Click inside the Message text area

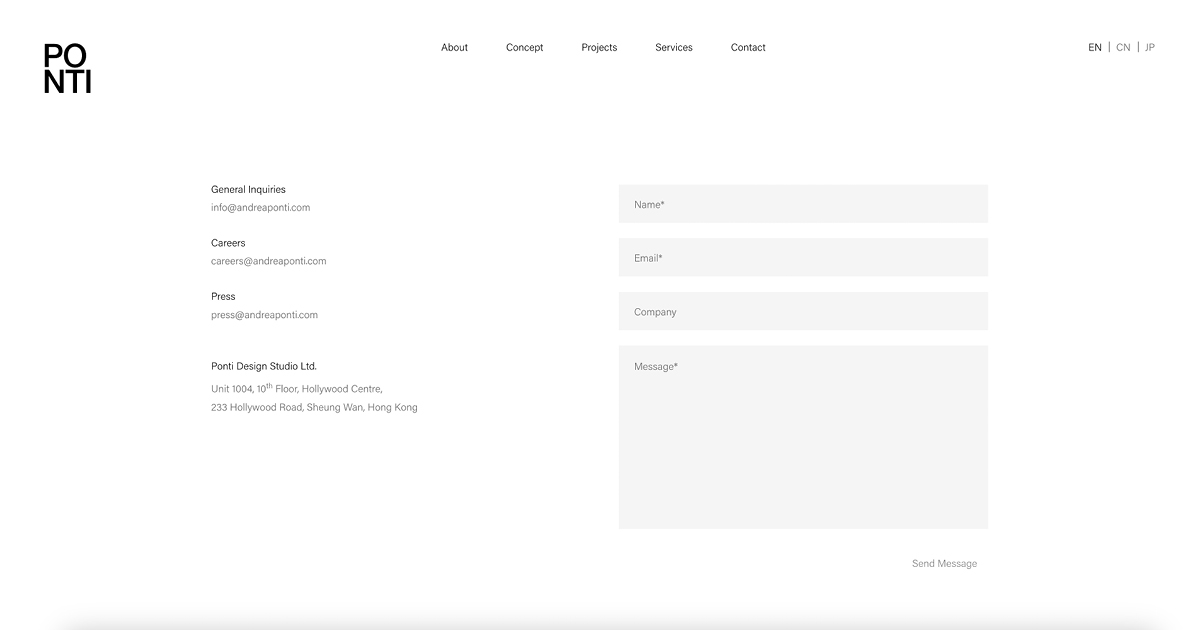coord(803,437)
